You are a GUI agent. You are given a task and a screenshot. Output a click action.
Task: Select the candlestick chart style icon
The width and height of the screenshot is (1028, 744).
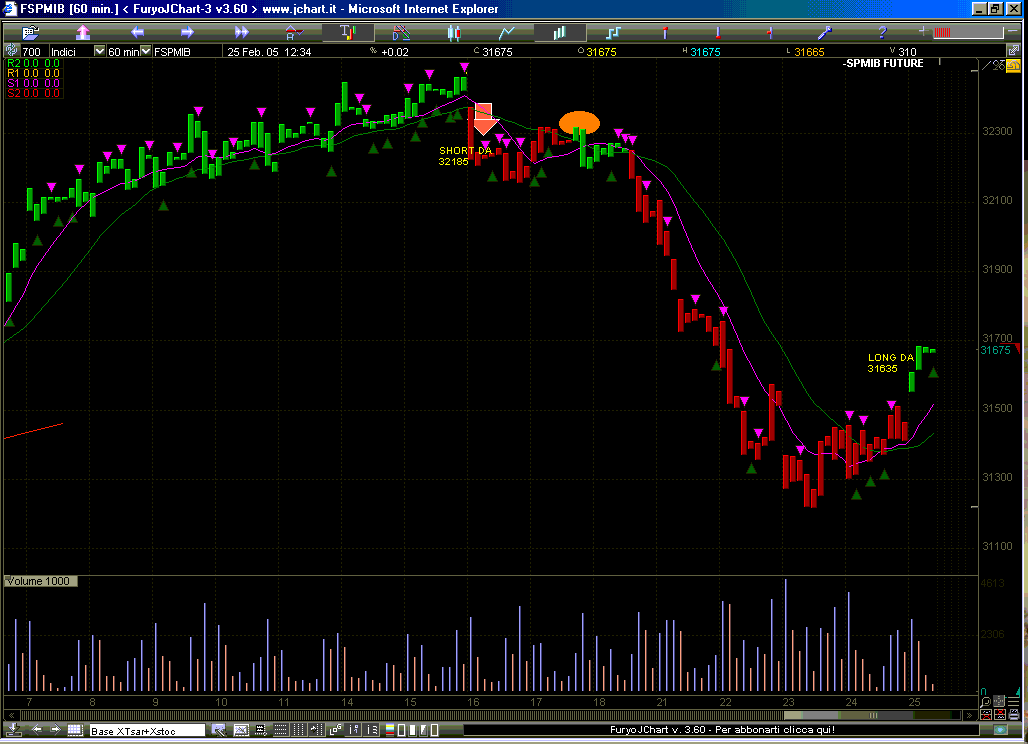tap(453, 33)
